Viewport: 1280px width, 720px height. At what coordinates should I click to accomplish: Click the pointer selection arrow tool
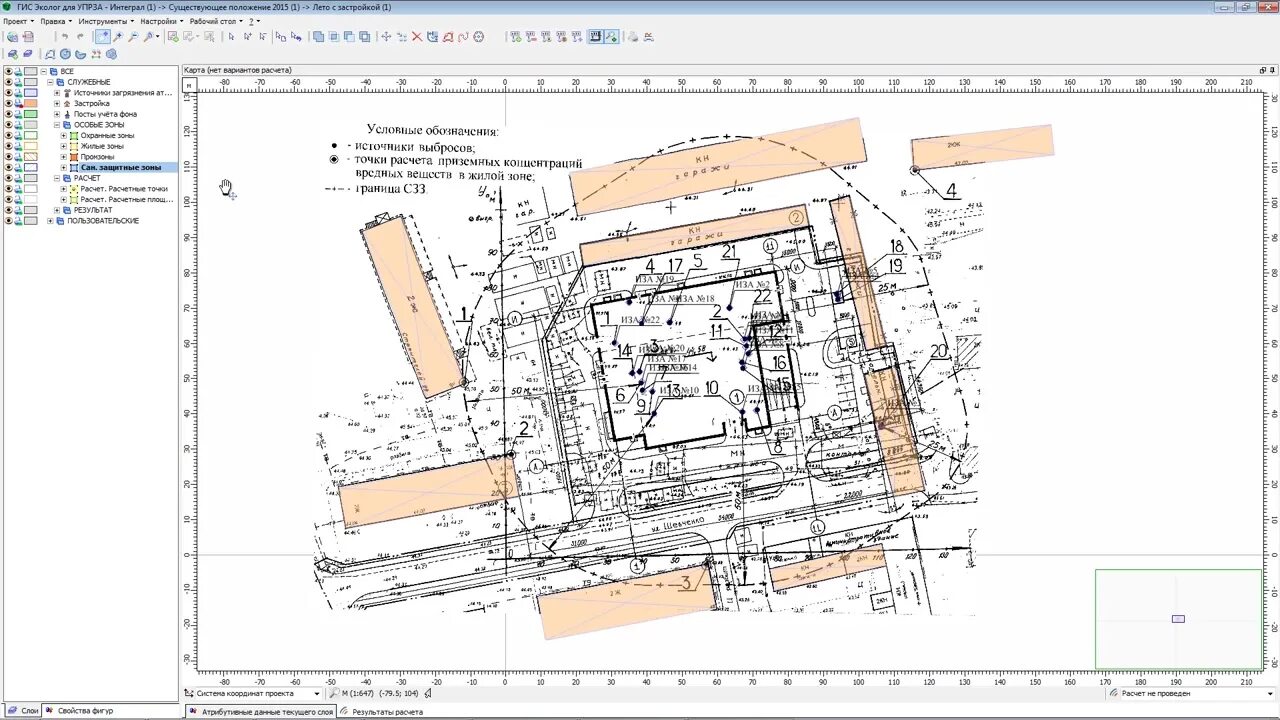[231, 36]
